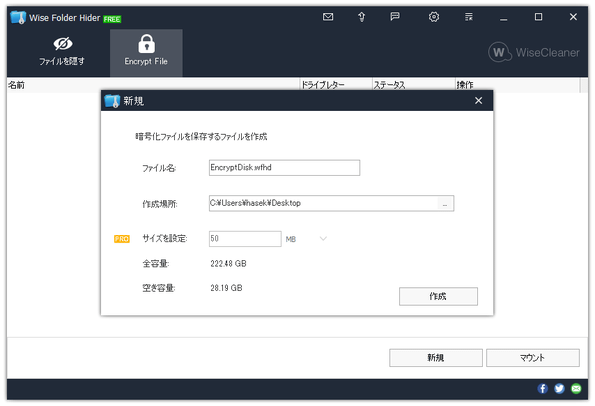Viewport: 595px width, 406px height.
Task: Maximize the Wise Folder Hider window
Action: (538, 17)
